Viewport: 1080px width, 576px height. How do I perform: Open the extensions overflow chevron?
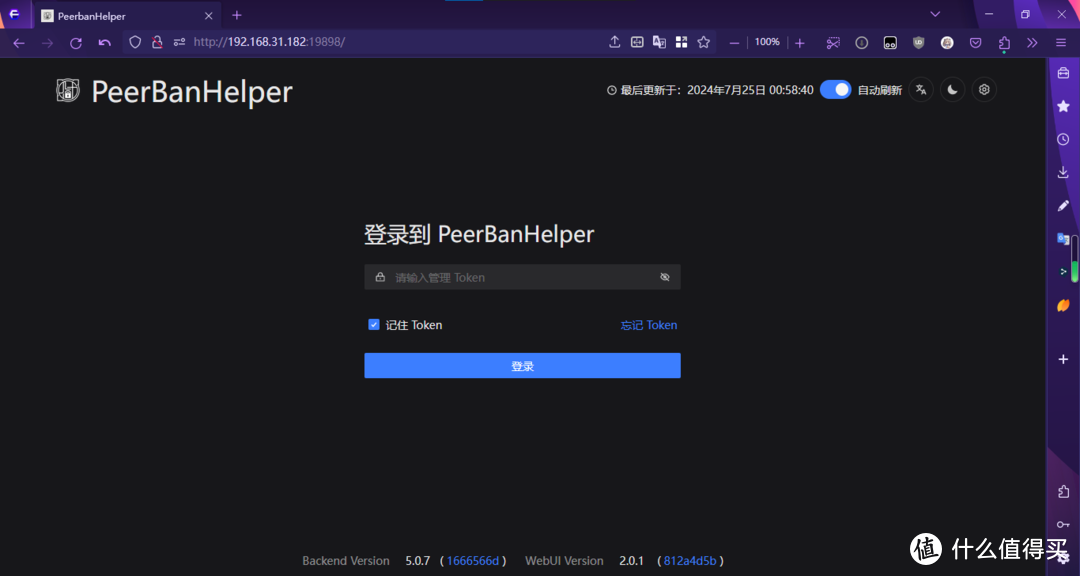click(x=1031, y=42)
